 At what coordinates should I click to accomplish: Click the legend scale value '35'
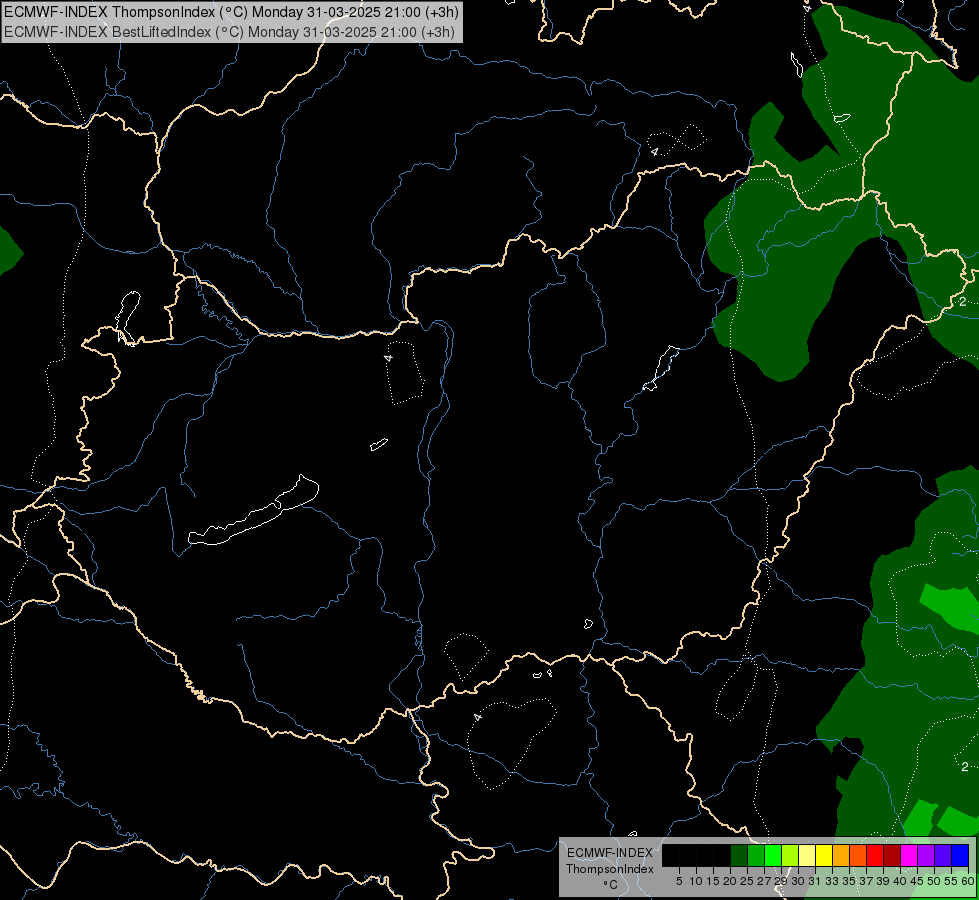point(849,881)
